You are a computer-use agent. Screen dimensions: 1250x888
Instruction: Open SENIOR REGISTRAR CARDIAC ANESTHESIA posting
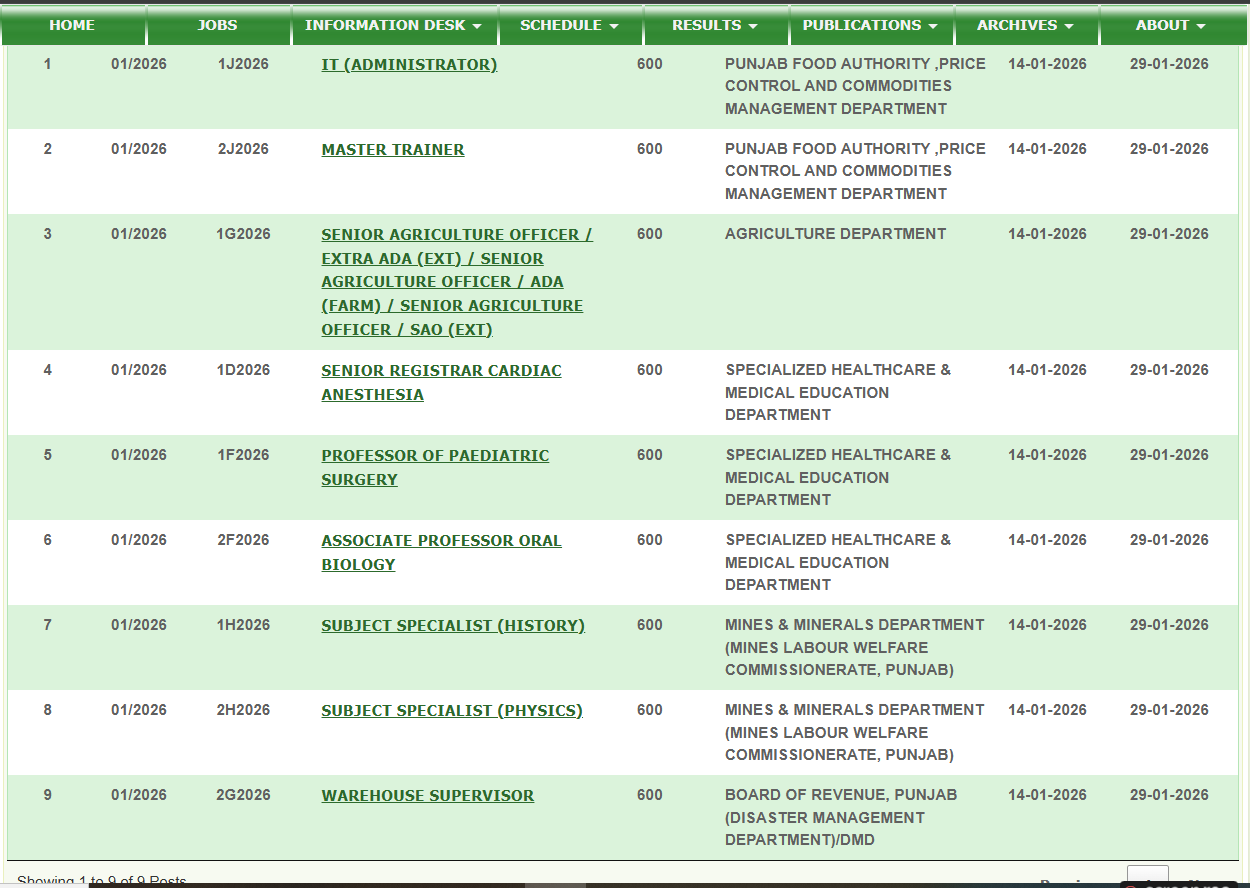point(441,381)
